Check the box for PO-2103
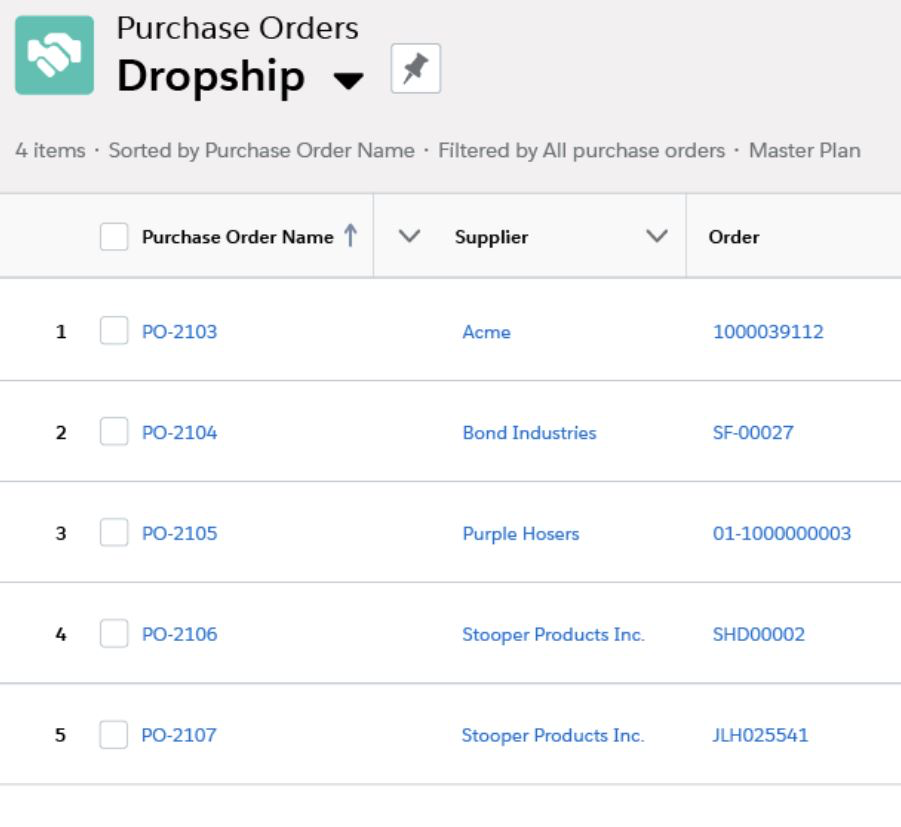The height and width of the screenshot is (827, 901). pyautogui.click(x=114, y=330)
